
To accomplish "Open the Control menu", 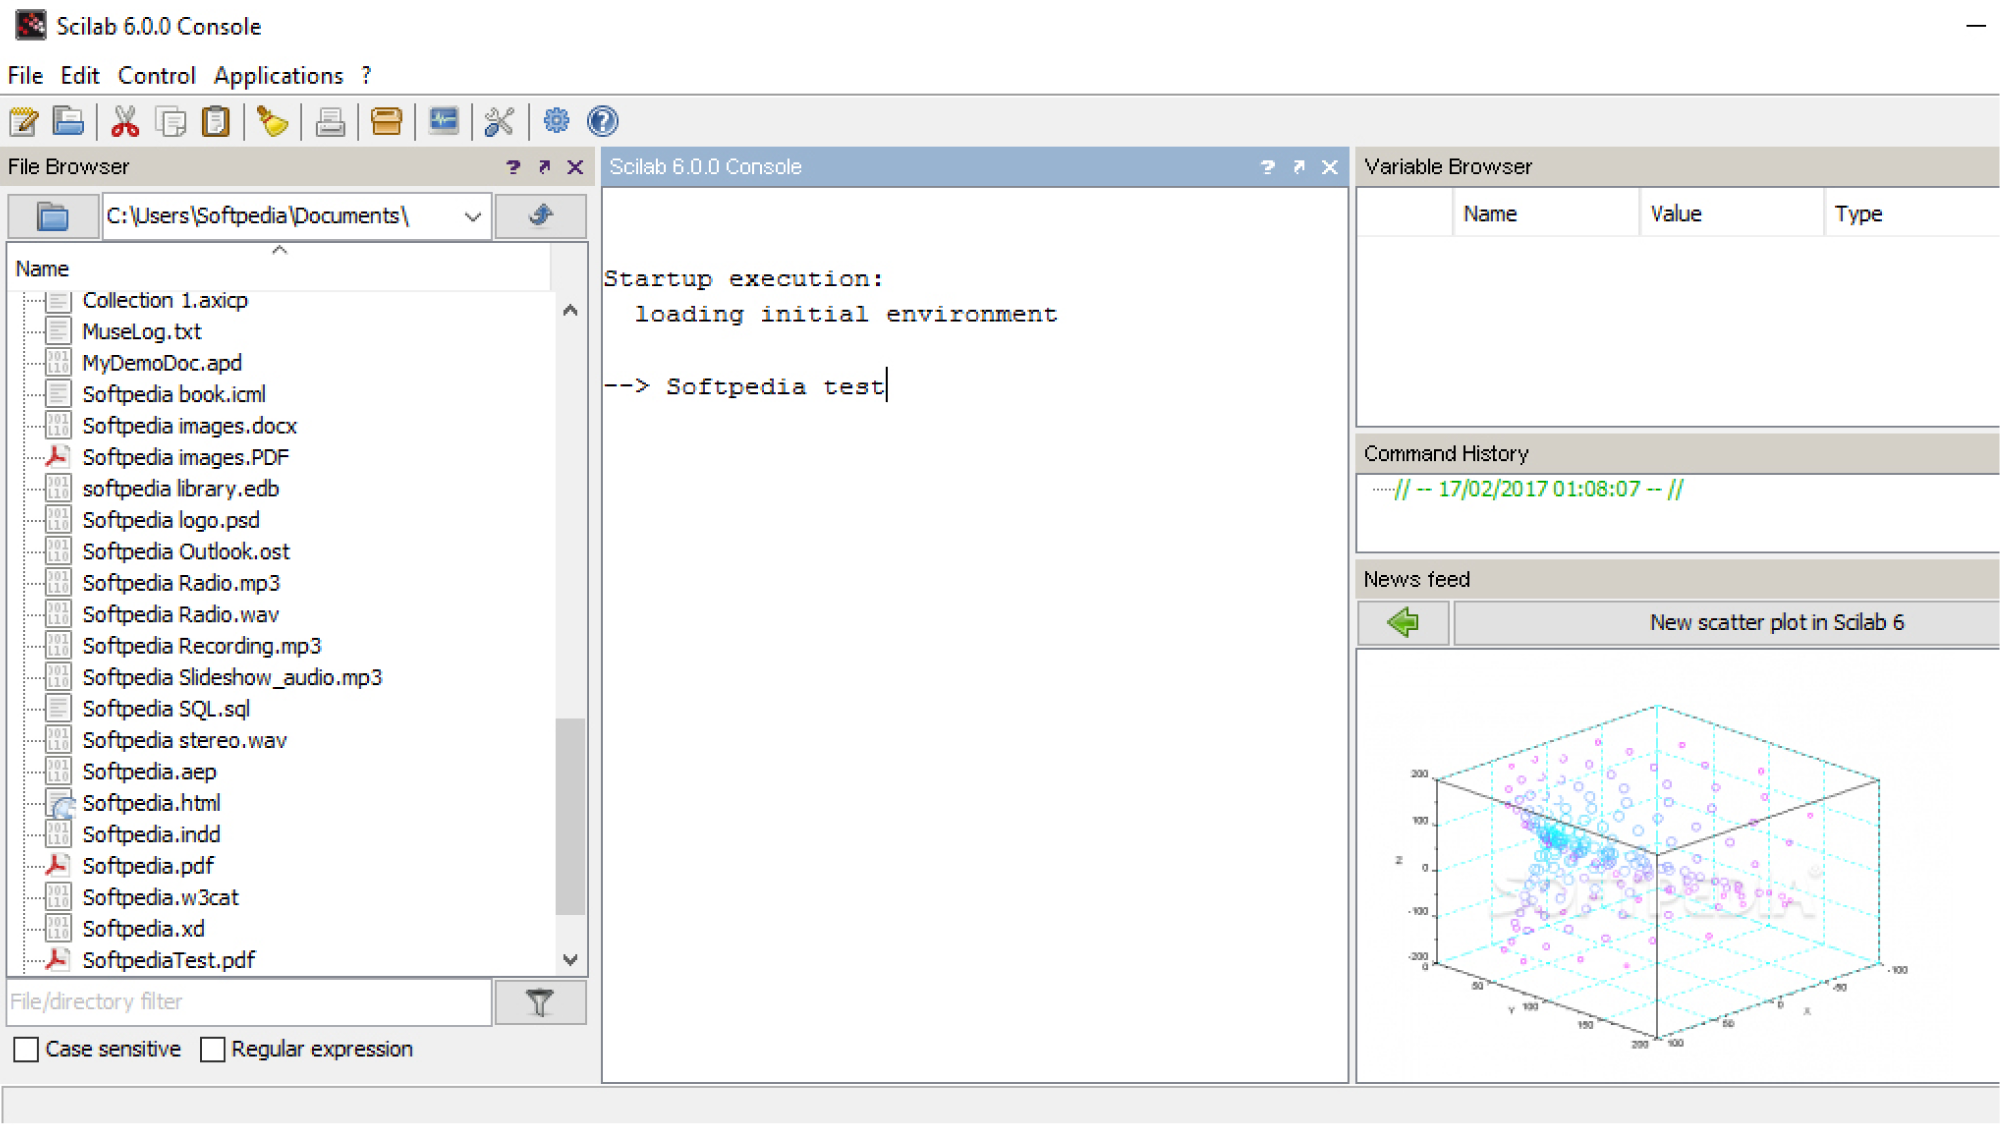I will pos(156,76).
